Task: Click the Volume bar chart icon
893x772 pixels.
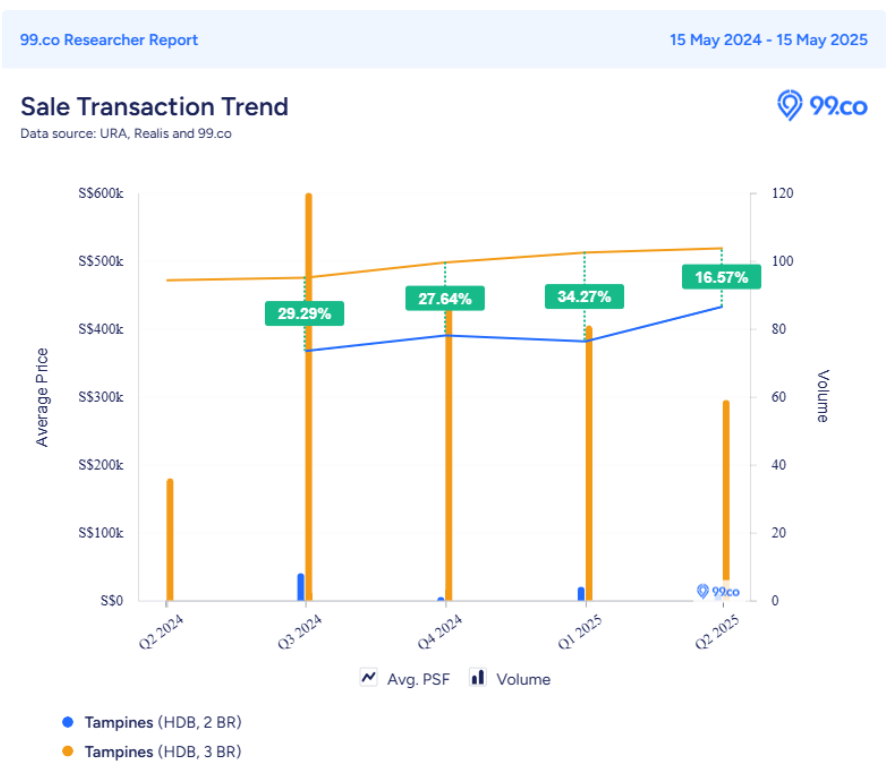Action: 478,678
